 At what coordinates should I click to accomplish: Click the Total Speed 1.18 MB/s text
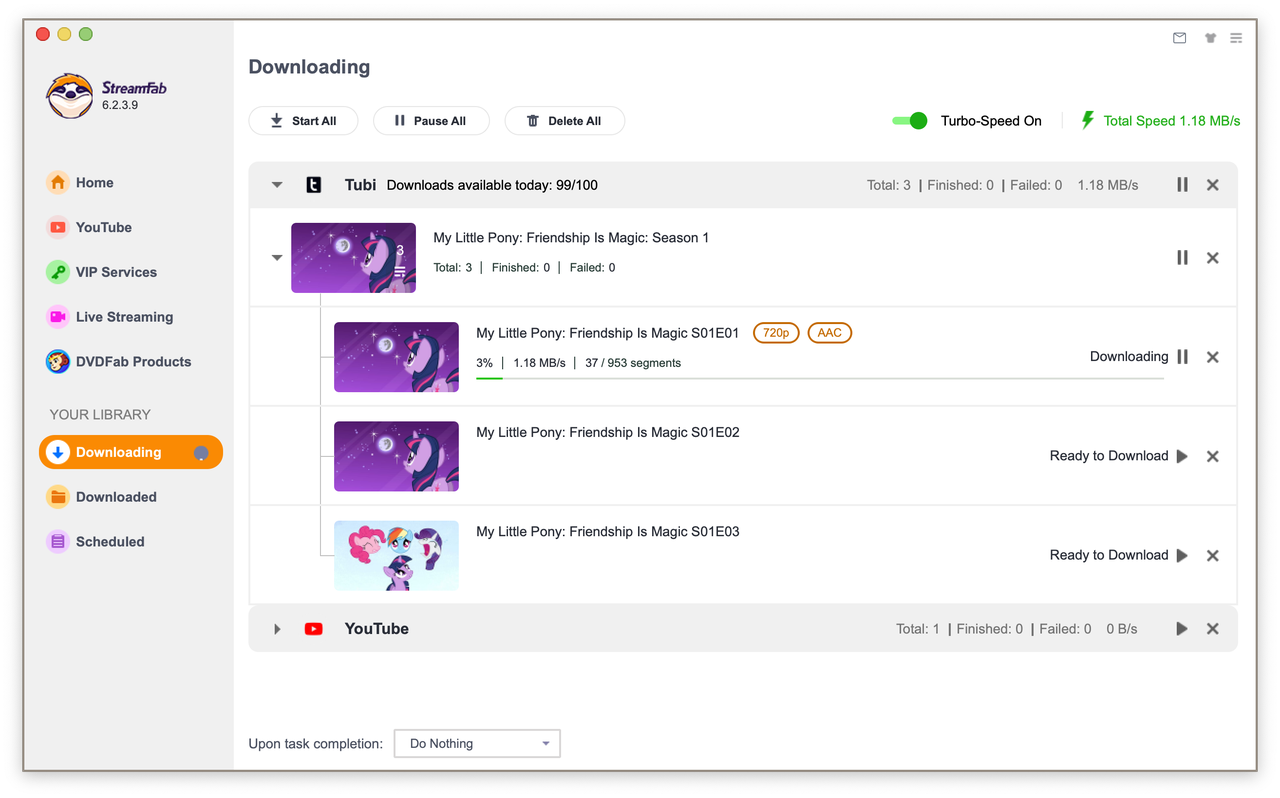[x=1171, y=121]
